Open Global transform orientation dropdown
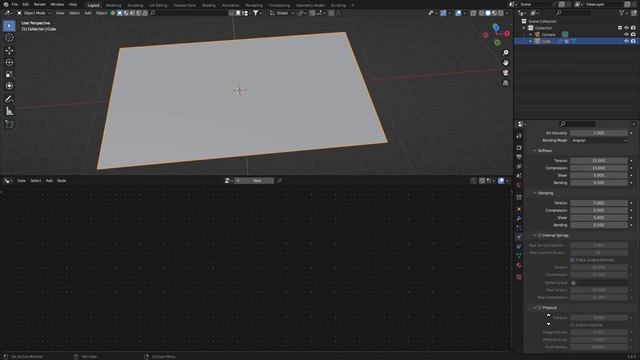 (282, 13)
